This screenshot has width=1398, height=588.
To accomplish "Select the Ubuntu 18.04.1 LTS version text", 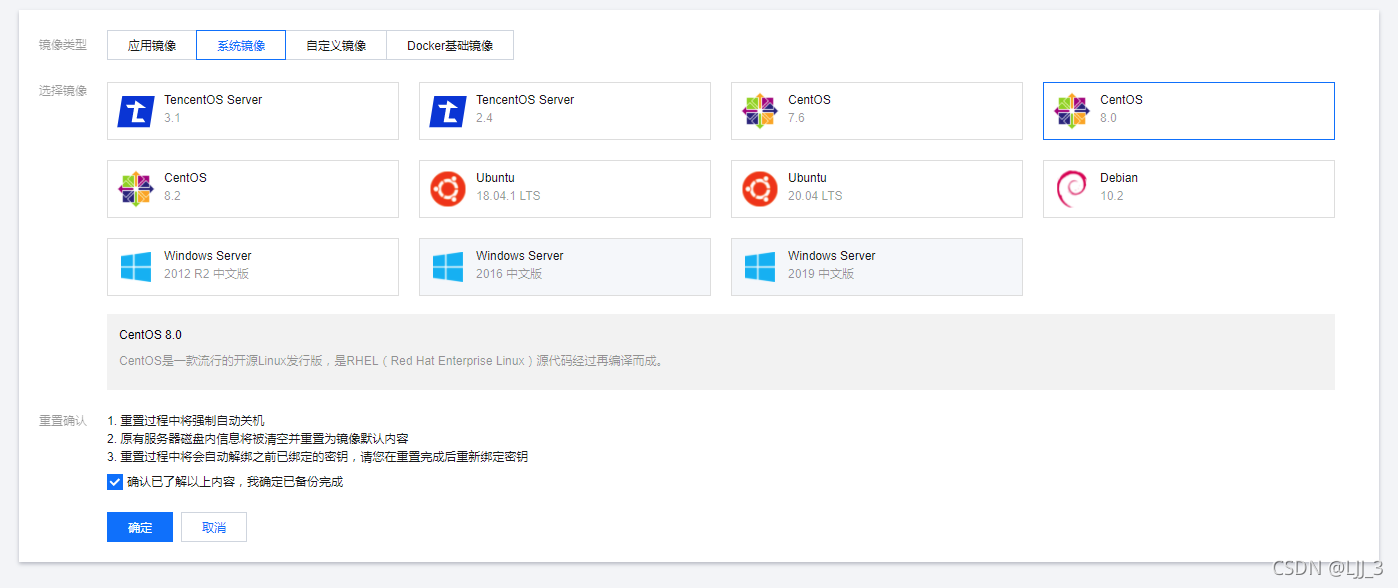I will (508, 196).
